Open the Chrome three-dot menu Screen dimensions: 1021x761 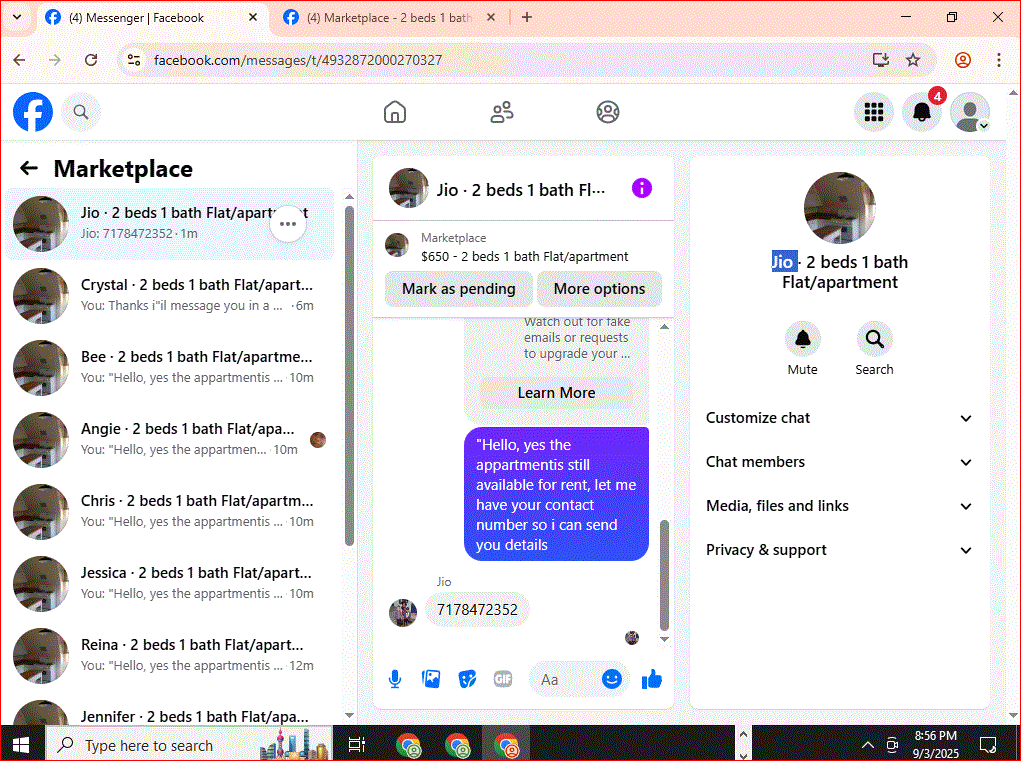(999, 60)
